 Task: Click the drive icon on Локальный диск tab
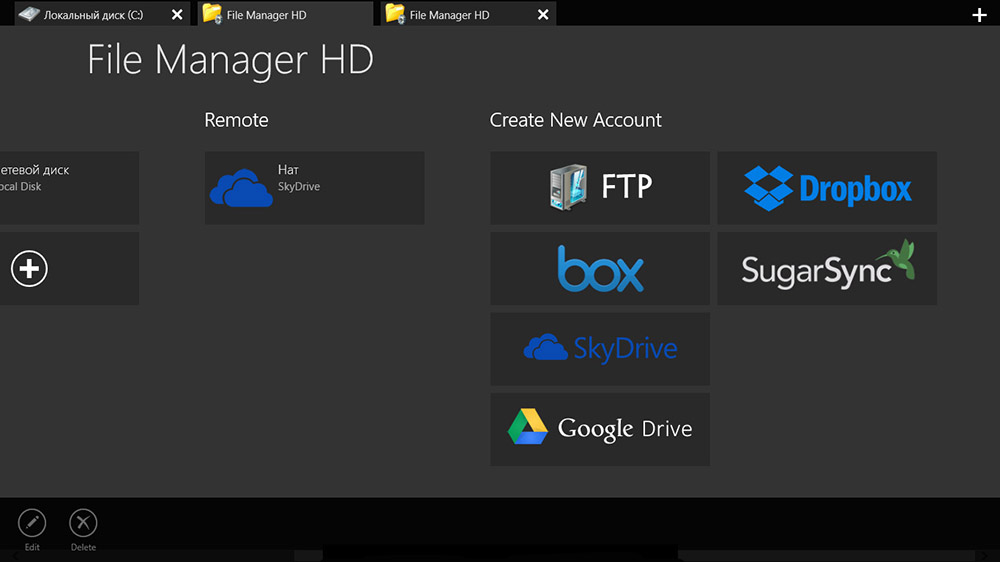pos(29,14)
